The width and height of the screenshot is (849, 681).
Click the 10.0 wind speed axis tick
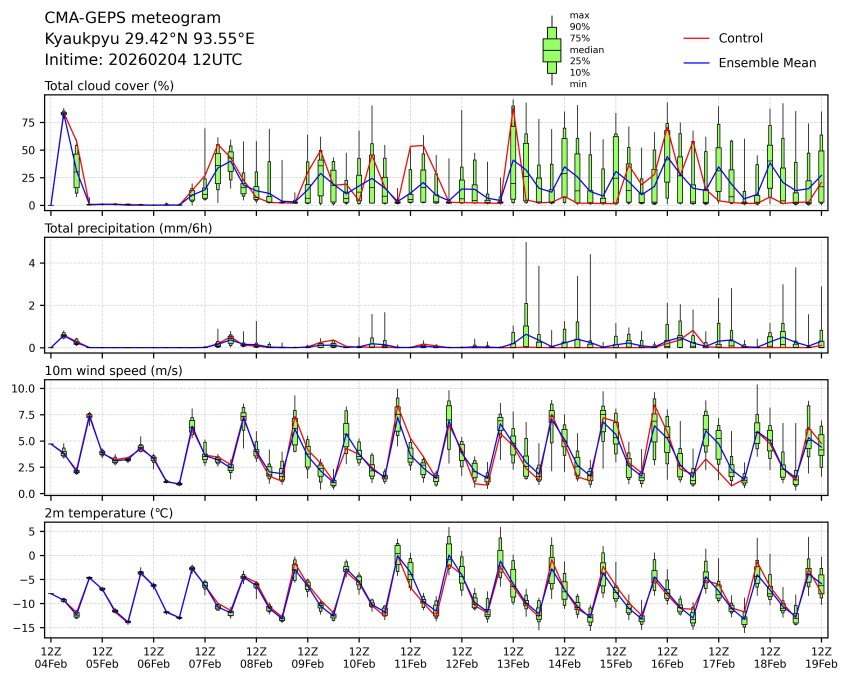(x=27, y=388)
